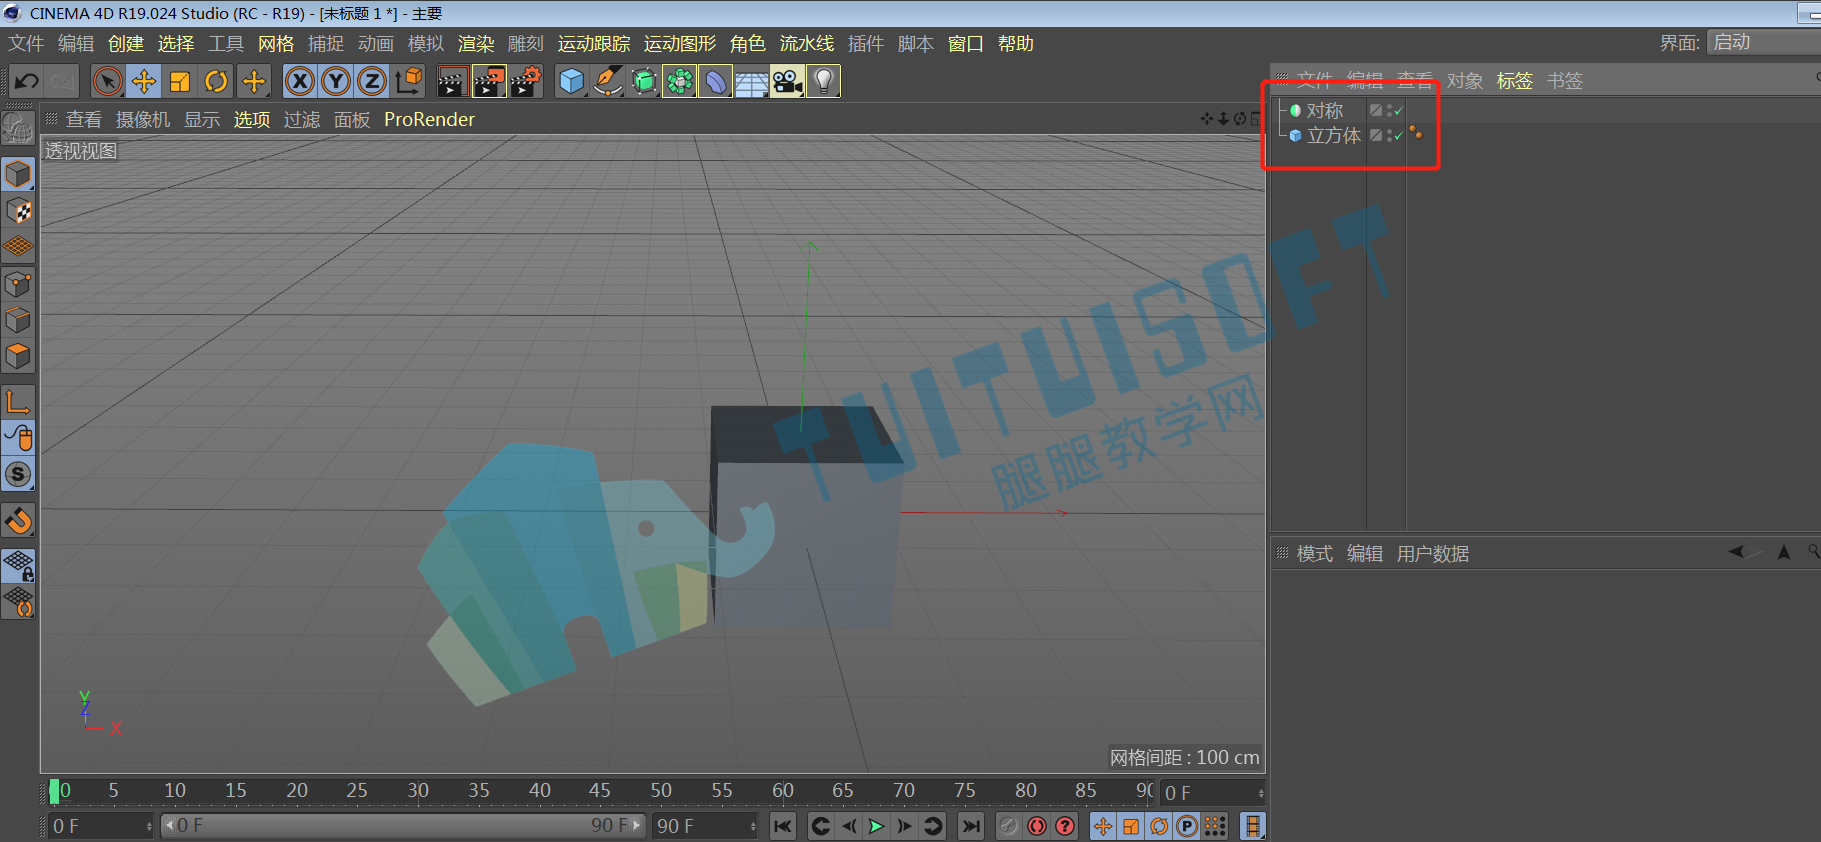Select the 对称 object in object manager
The height and width of the screenshot is (842, 1821).
[1325, 111]
